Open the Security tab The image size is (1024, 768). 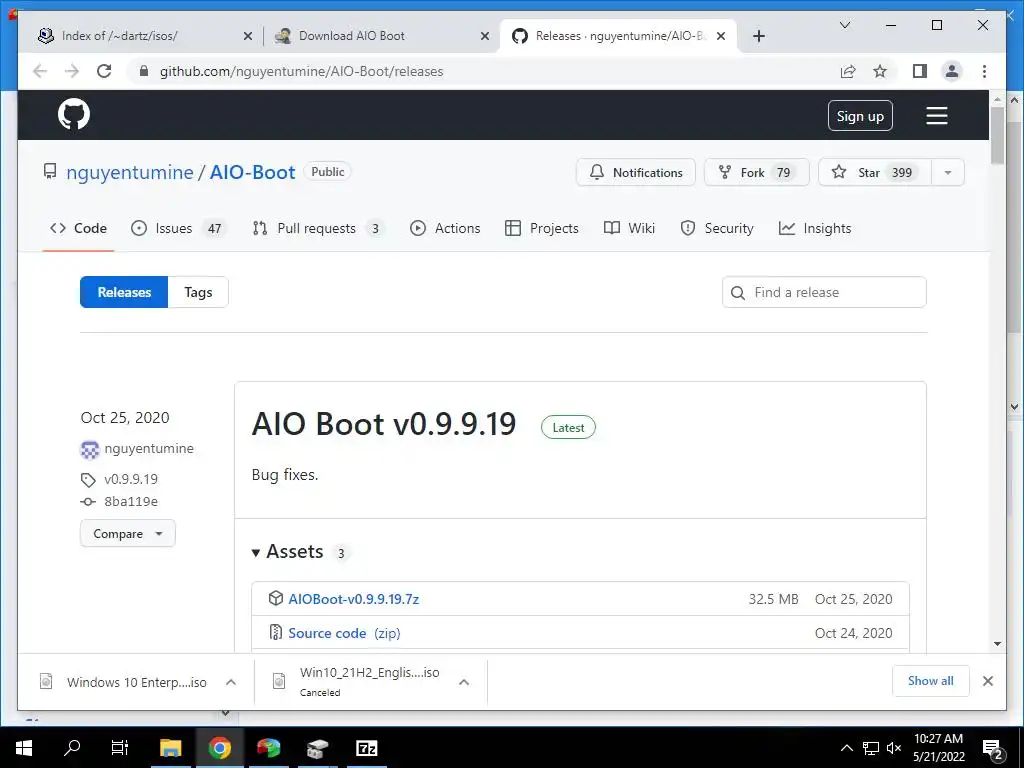pyautogui.click(x=716, y=228)
